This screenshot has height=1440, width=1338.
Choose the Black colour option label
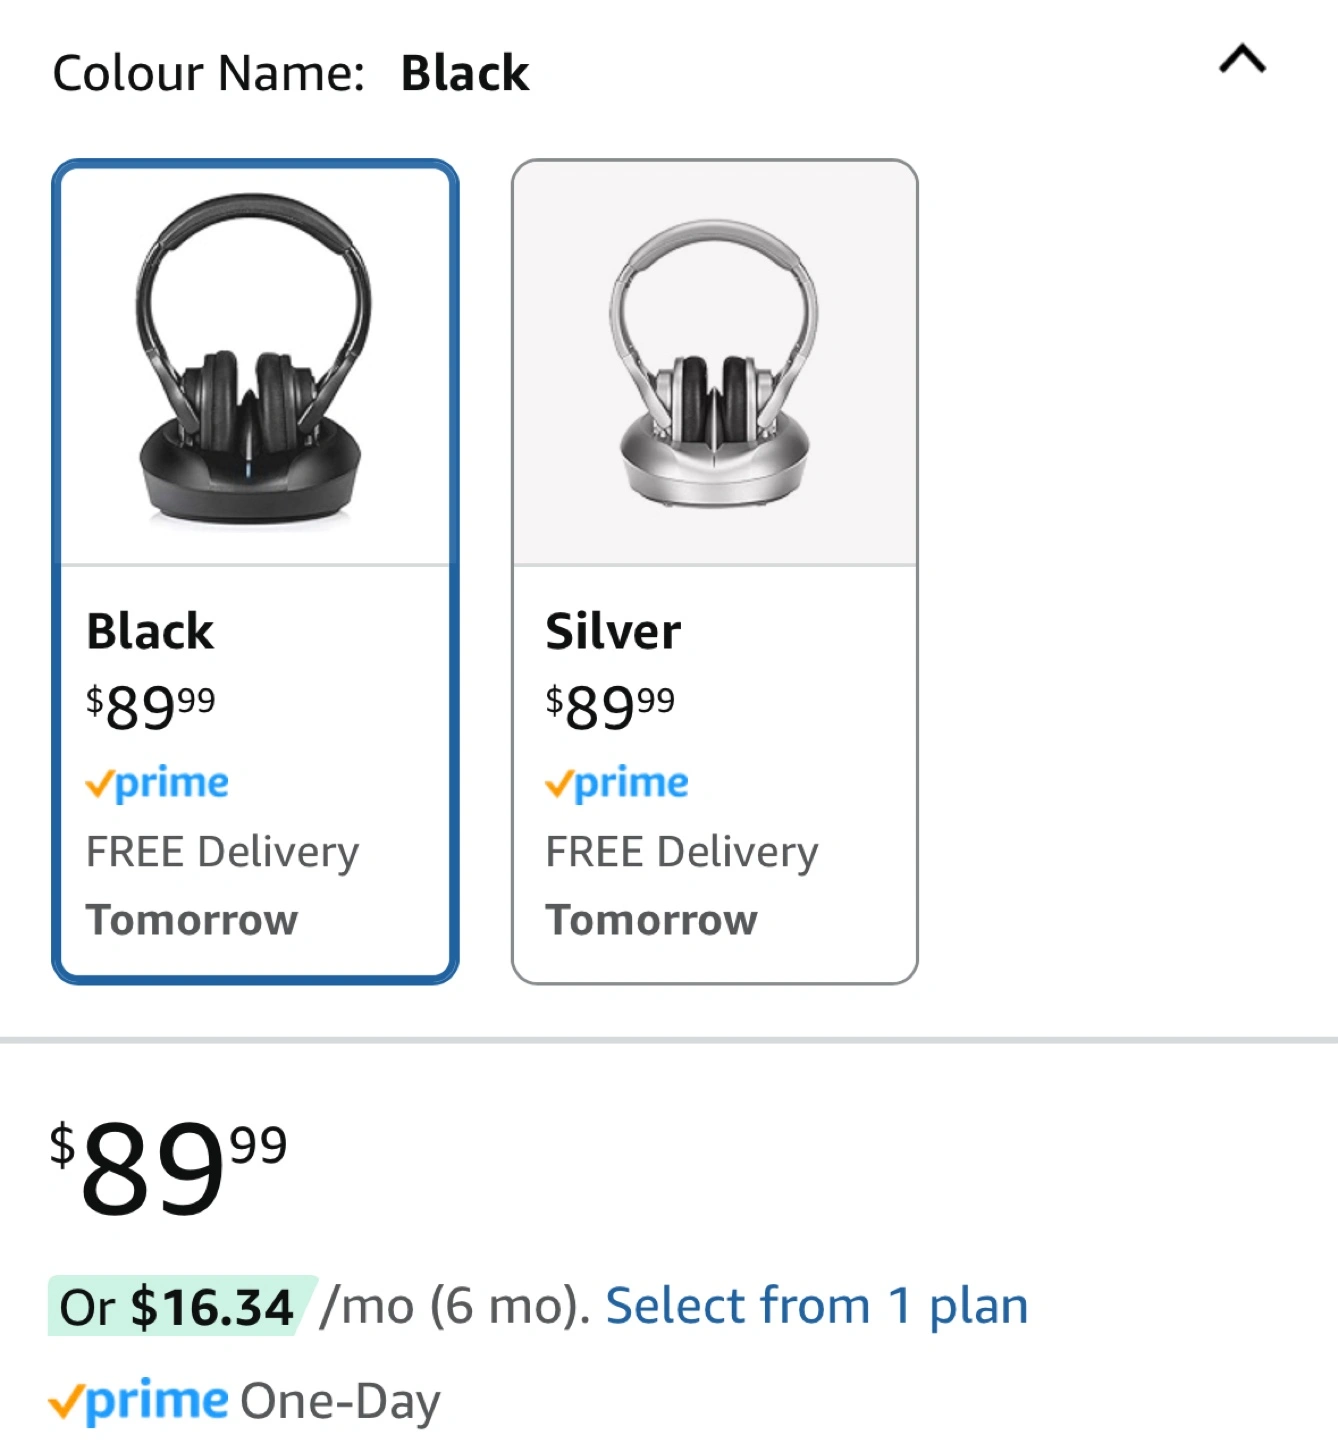pyautogui.click(x=150, y=632)
